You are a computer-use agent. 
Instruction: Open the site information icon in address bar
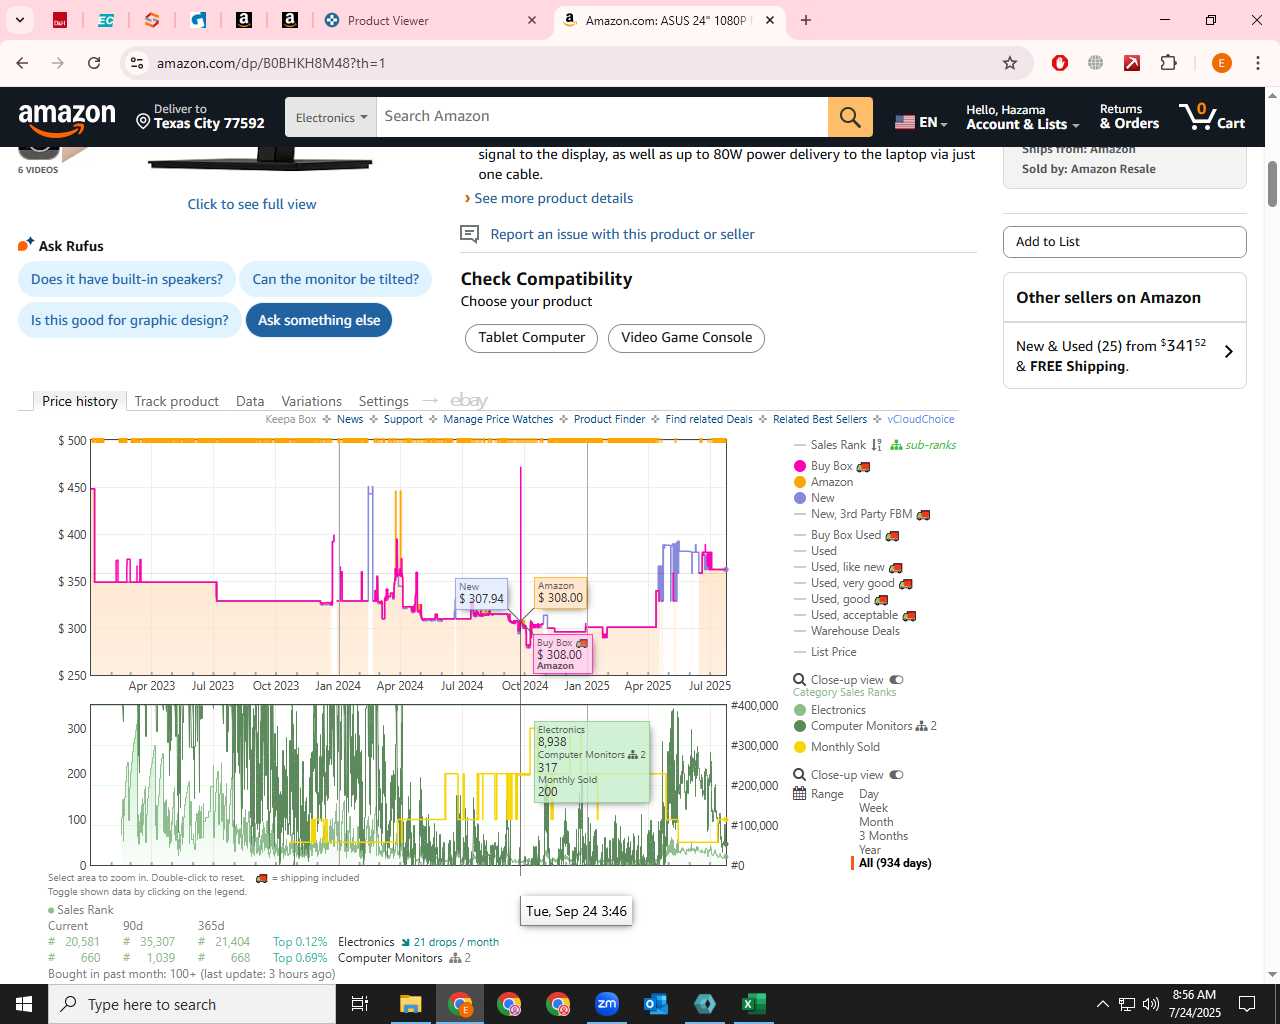pos(137,63)
